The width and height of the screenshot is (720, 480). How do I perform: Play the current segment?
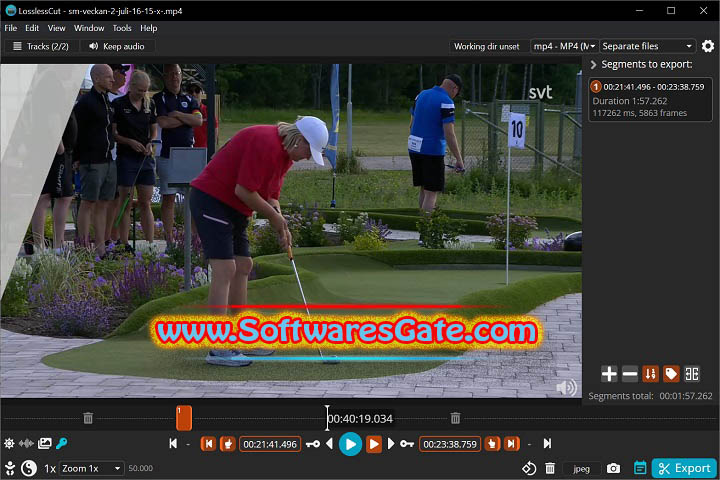374,444
